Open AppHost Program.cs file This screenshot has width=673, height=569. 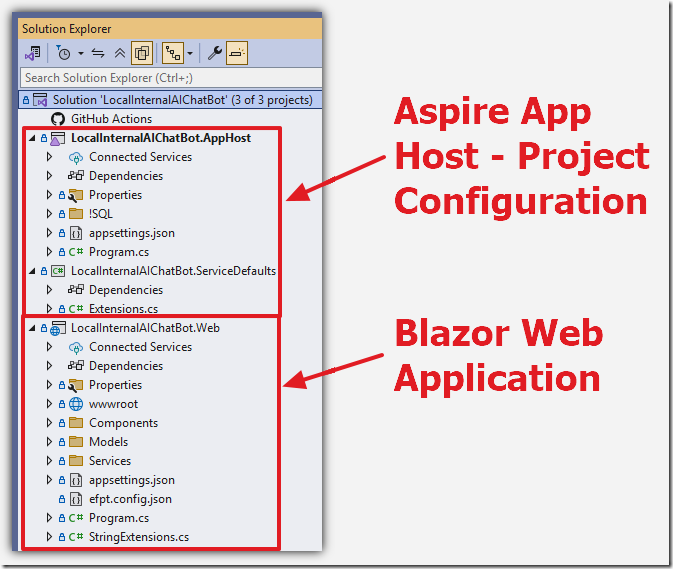pos(119,252)
